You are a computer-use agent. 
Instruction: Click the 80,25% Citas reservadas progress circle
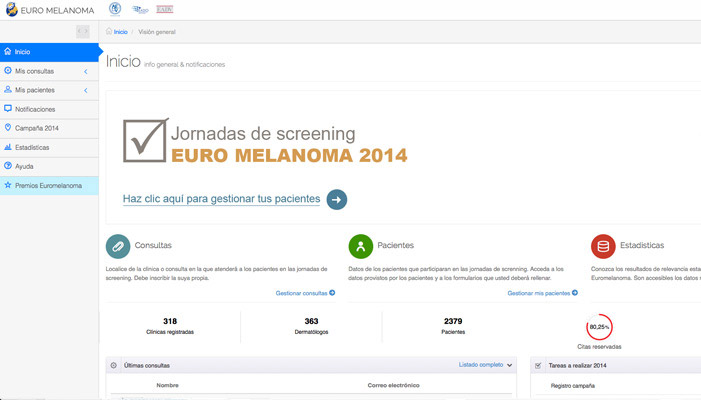click(599, 327)
